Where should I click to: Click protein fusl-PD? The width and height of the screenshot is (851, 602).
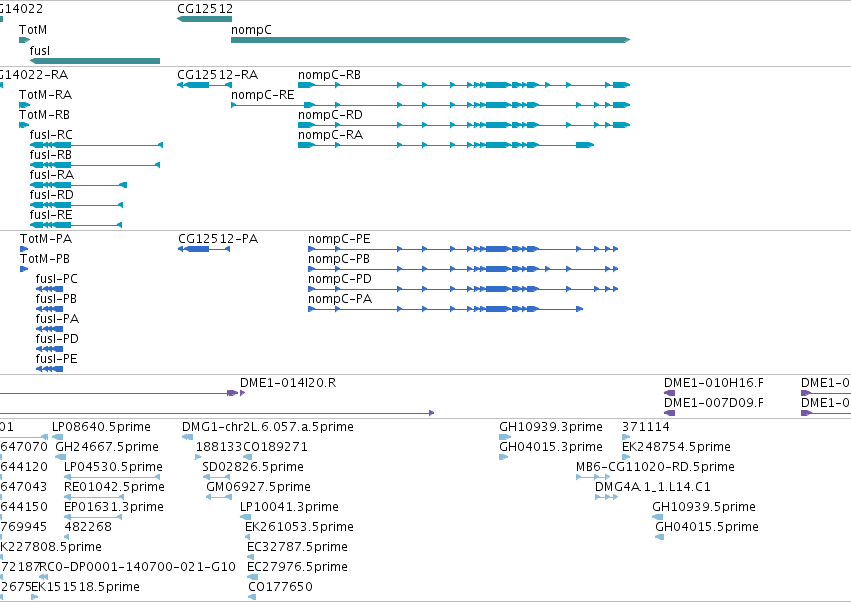click(x=49, y=349)
